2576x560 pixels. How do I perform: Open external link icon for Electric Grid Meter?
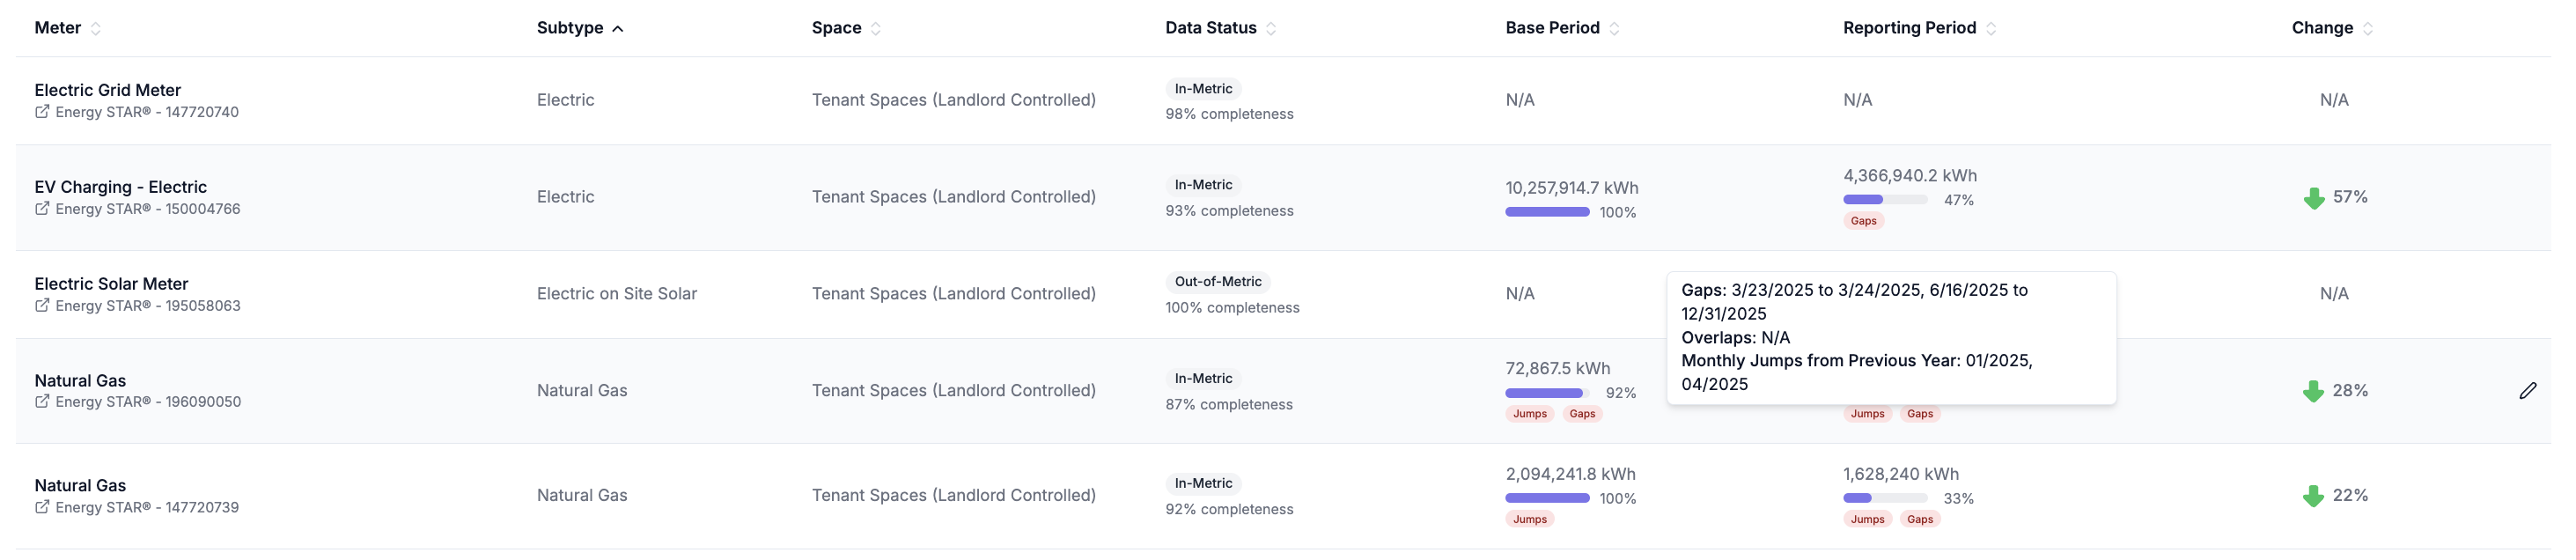(42, 112)
